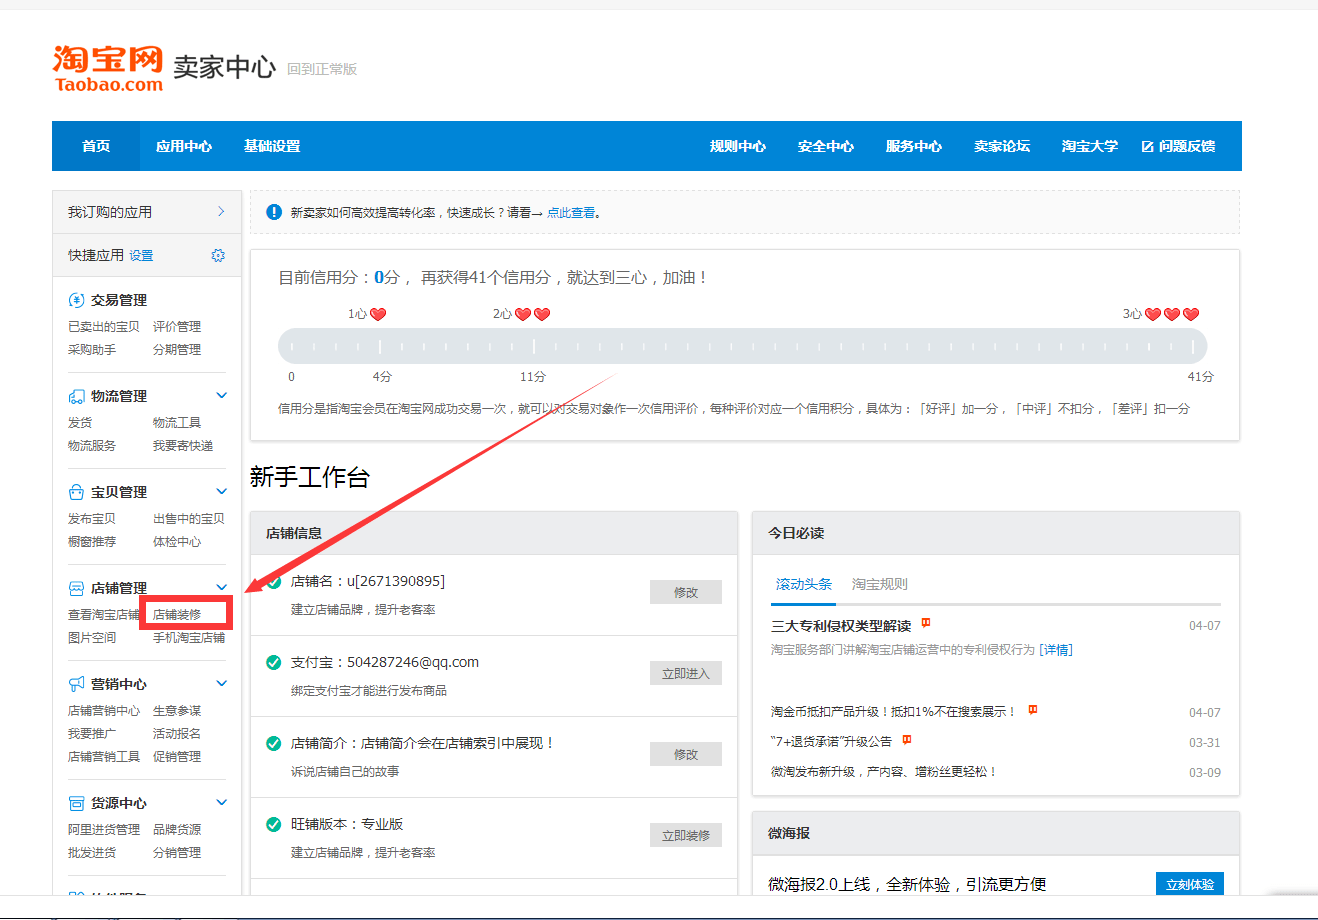1318x920 pixels.
Task: Open 发布宝贝 in sidebar
Action: [x=92, y=518]
